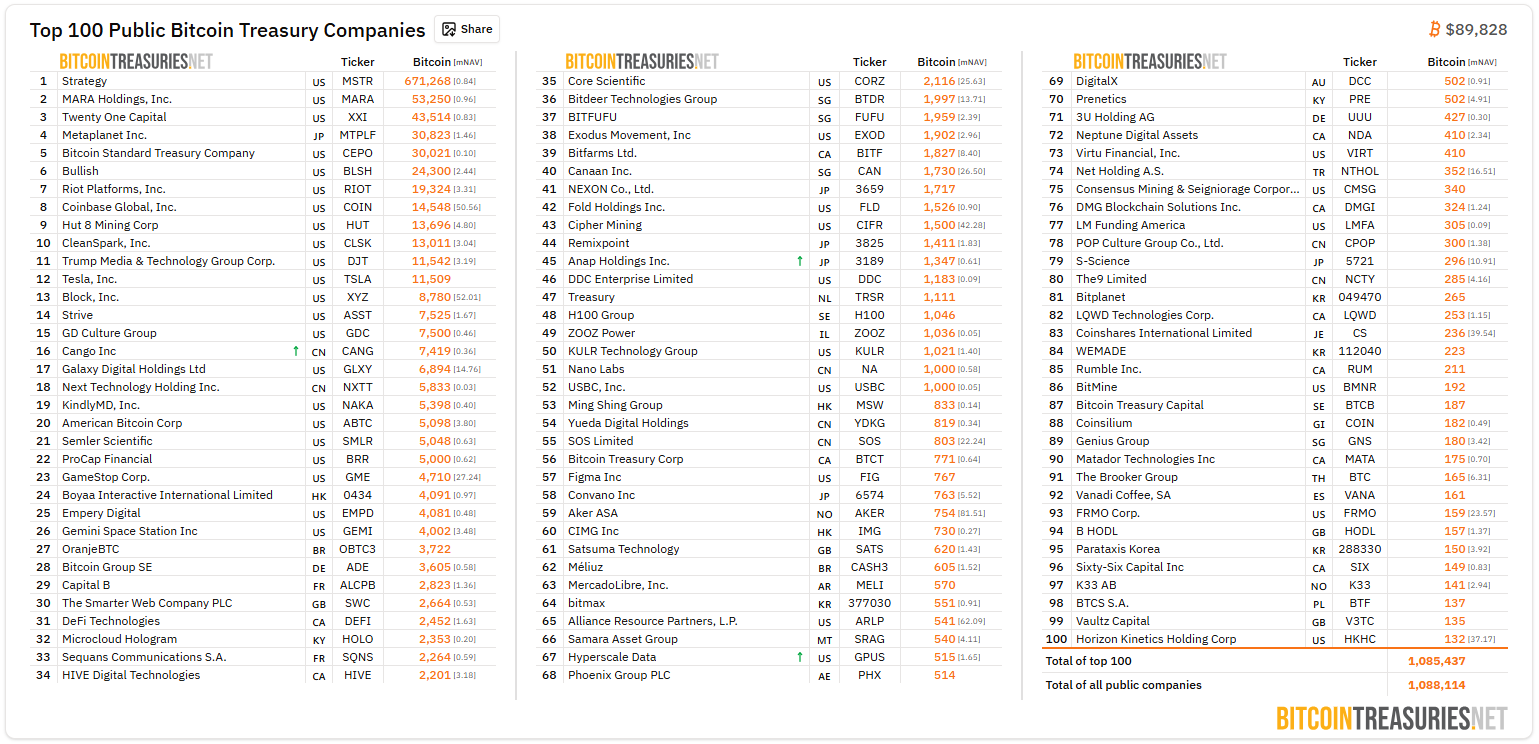1539x744 pixels.
Task: Click BitcoinTreasuries.net logo above third column
Action: click(x=1150, y=62)
